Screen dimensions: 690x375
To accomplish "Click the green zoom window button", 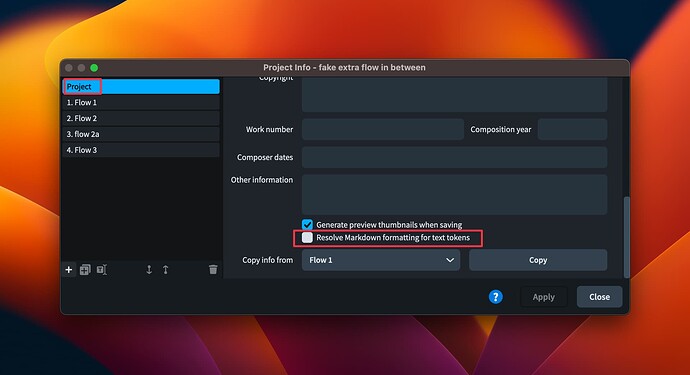I will pyautogui.click(x=94, y=68).
